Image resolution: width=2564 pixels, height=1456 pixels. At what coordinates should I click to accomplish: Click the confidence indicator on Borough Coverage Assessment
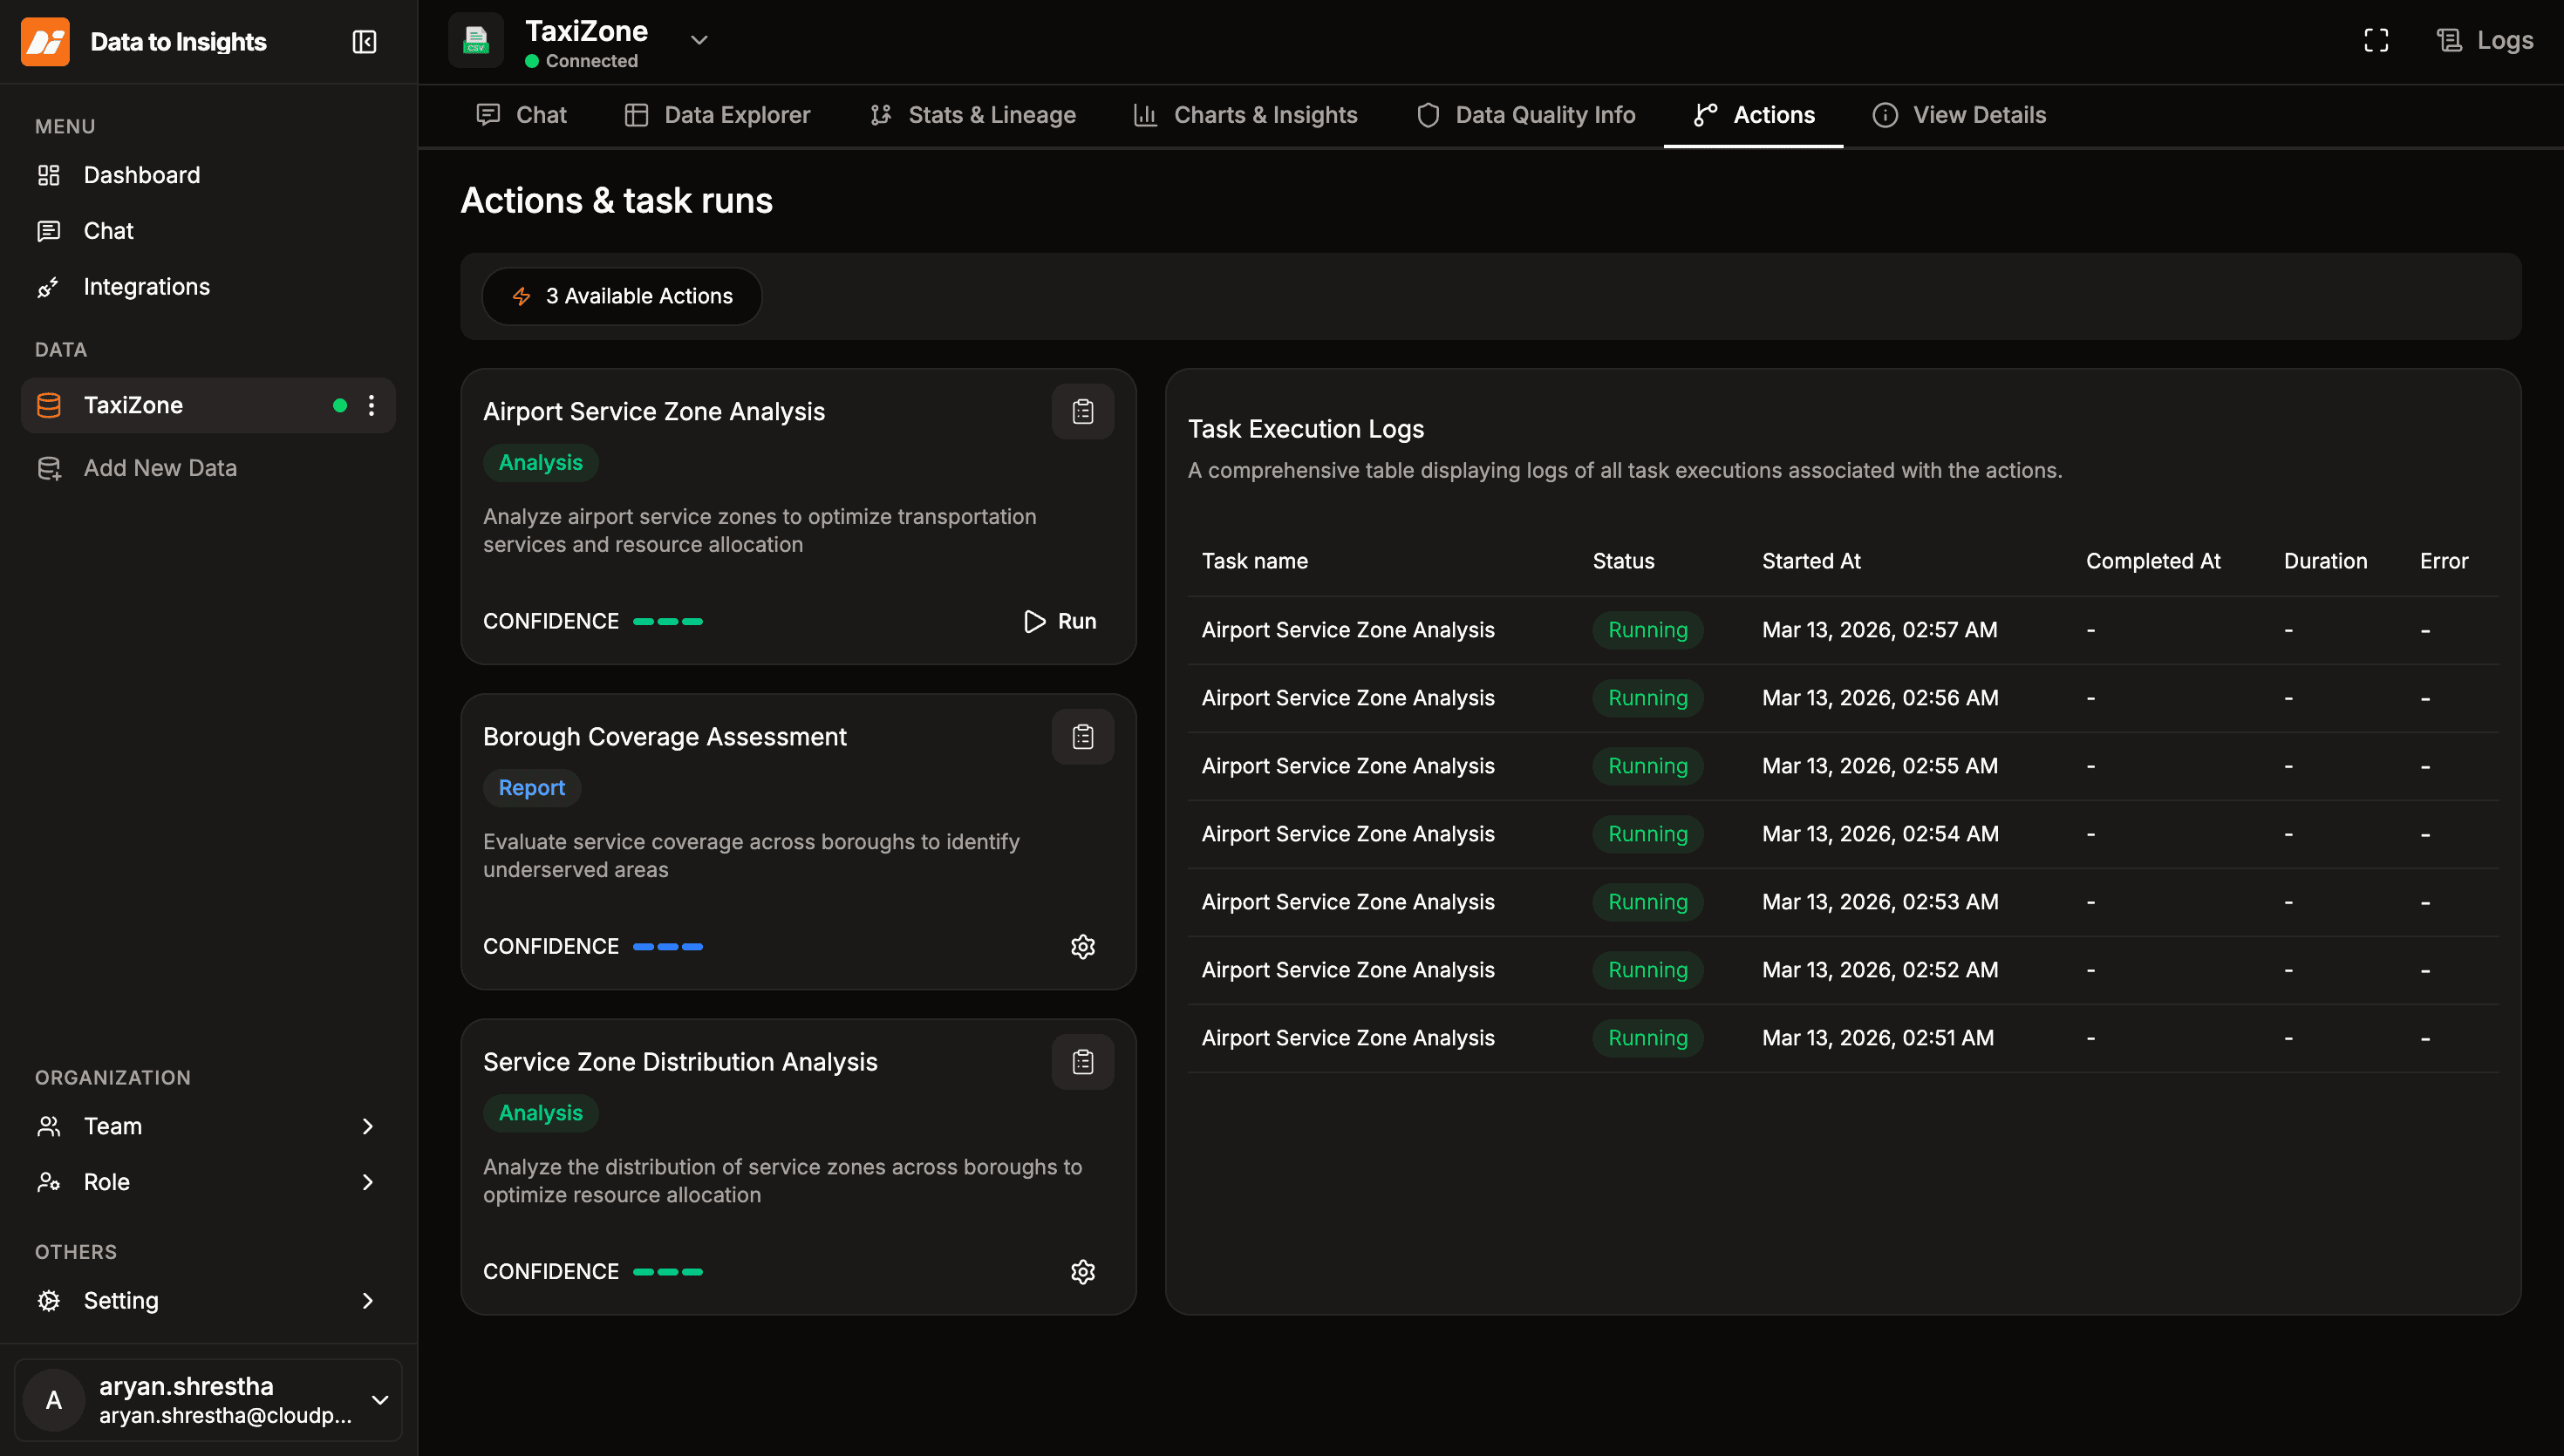(x=668, y=946)
